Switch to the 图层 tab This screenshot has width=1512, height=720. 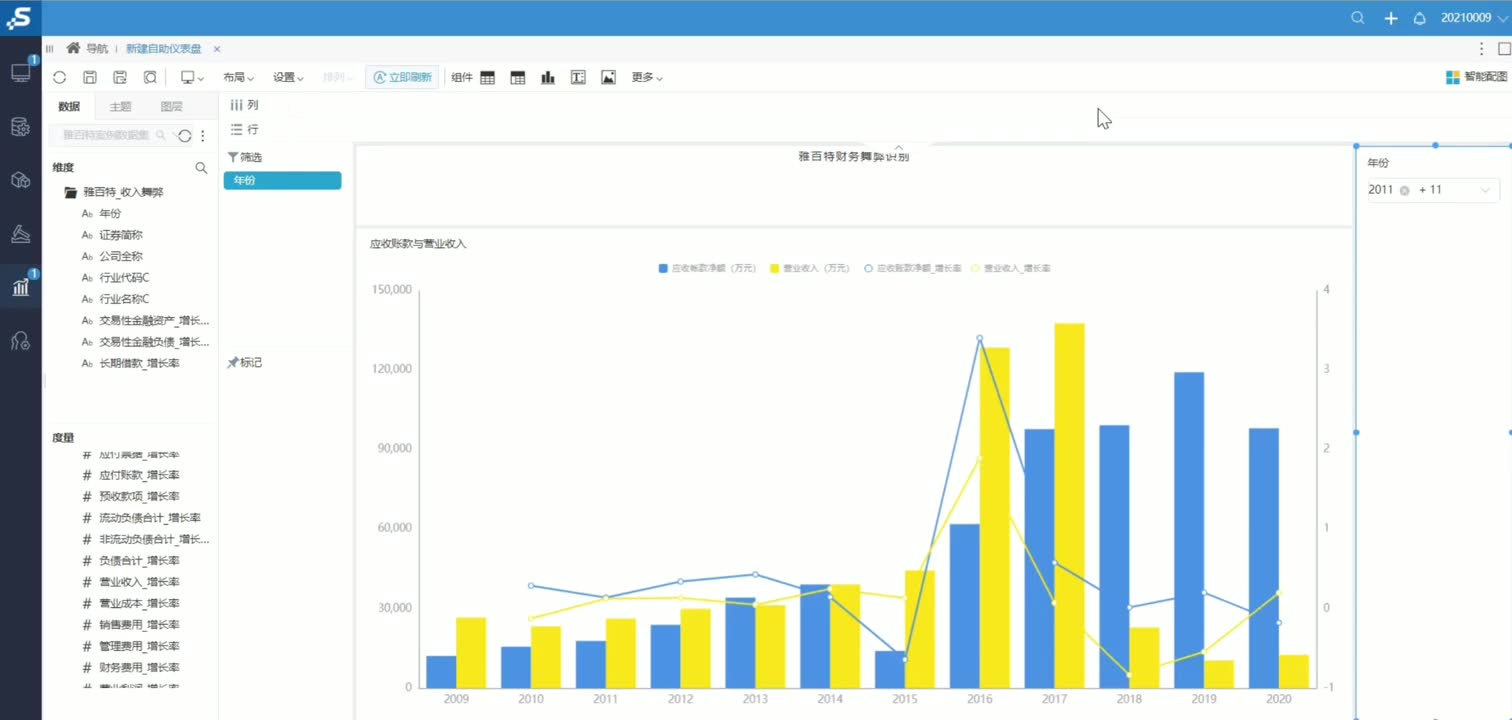pyautogui.click(x=171, y=106)
